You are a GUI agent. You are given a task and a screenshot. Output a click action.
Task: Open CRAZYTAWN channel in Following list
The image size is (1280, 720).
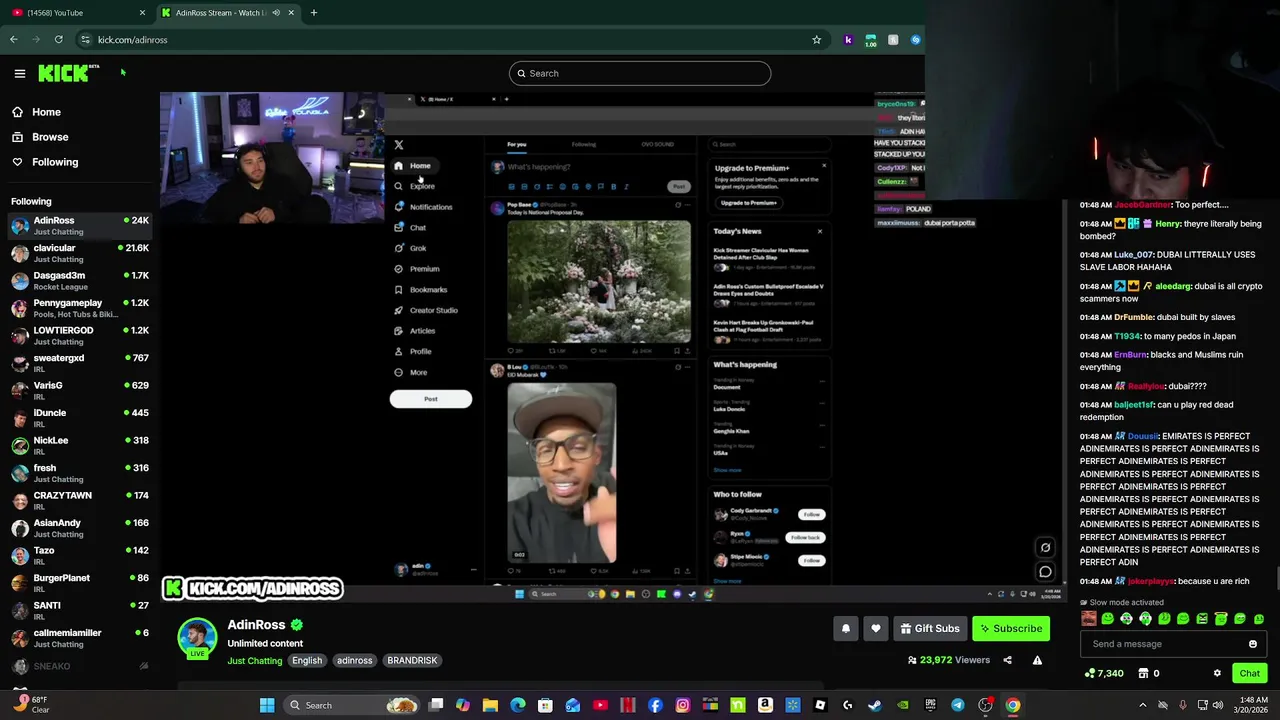(x=80, y=500)
